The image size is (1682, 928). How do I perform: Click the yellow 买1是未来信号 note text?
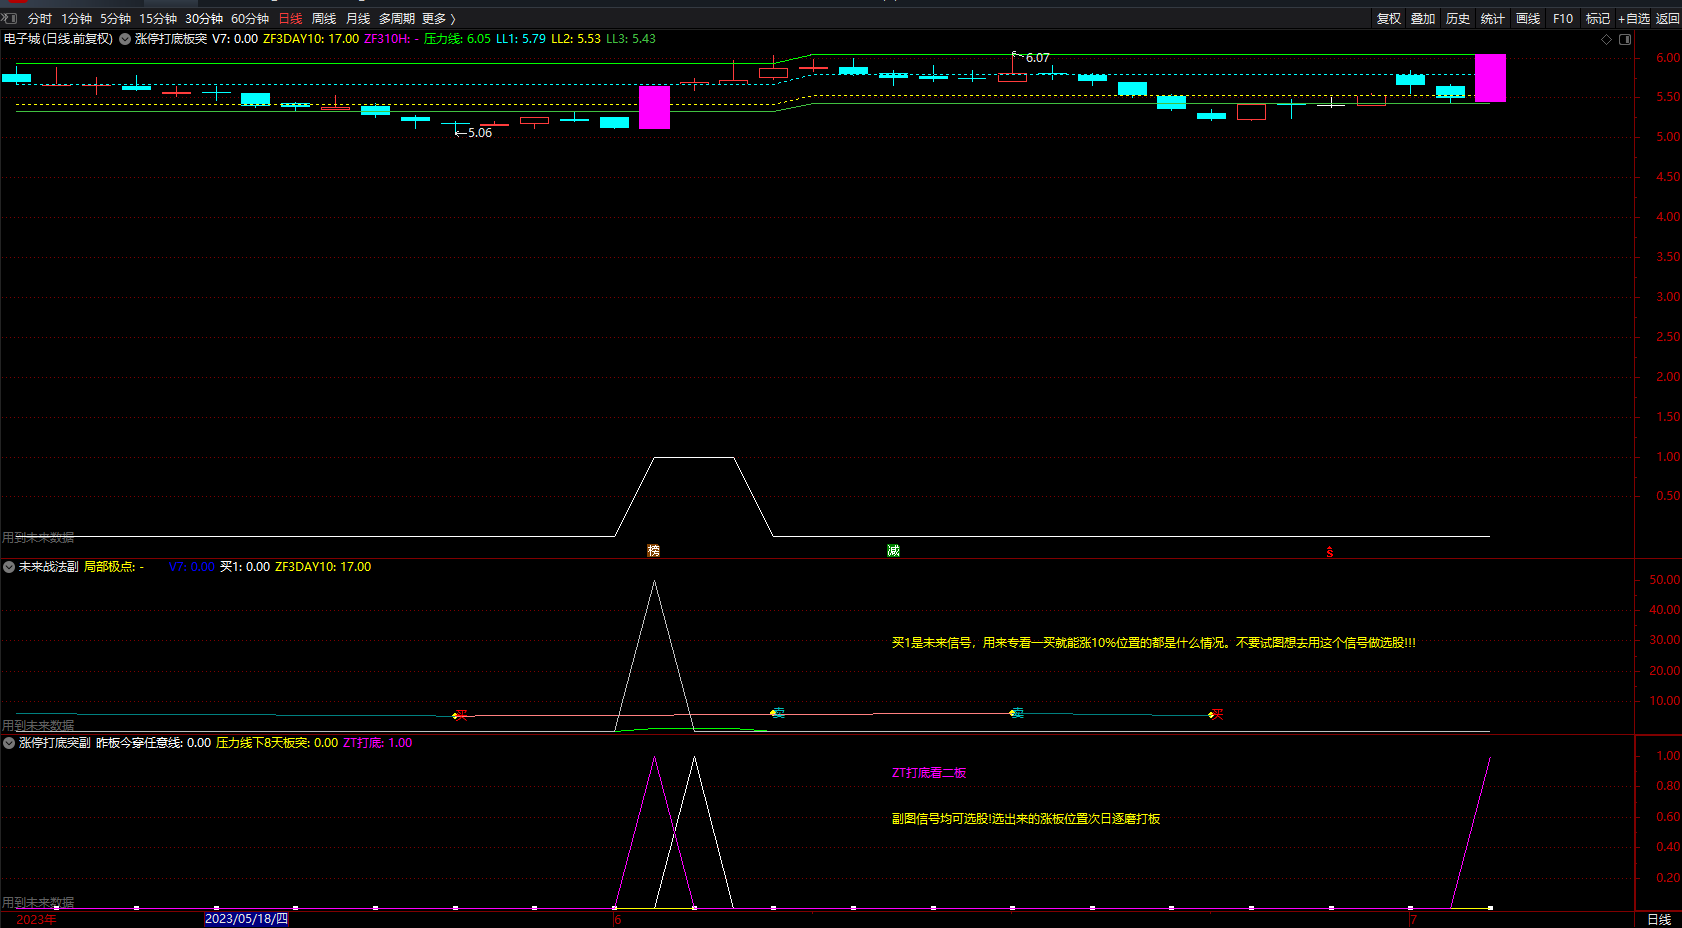1154,643
